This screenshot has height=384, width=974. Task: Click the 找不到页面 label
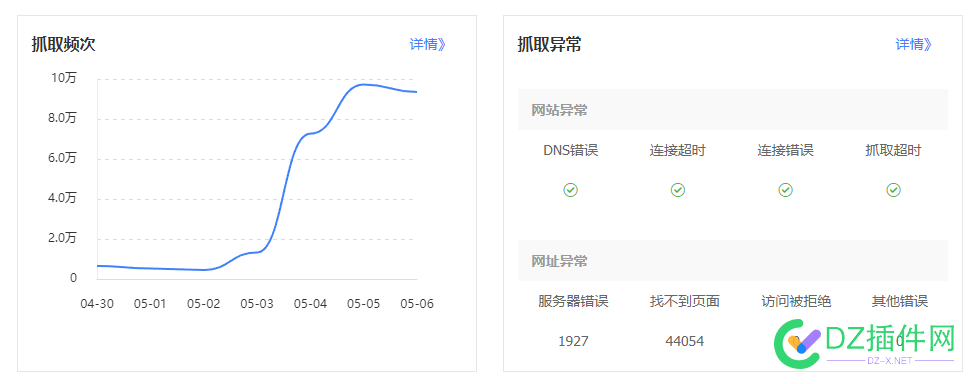pyautogui.click(x=685, y=302)
